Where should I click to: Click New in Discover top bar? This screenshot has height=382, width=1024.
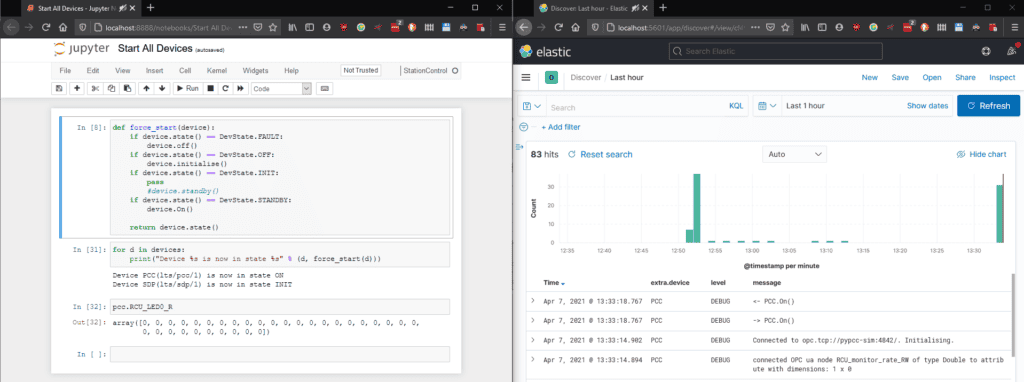click(869, 77)
